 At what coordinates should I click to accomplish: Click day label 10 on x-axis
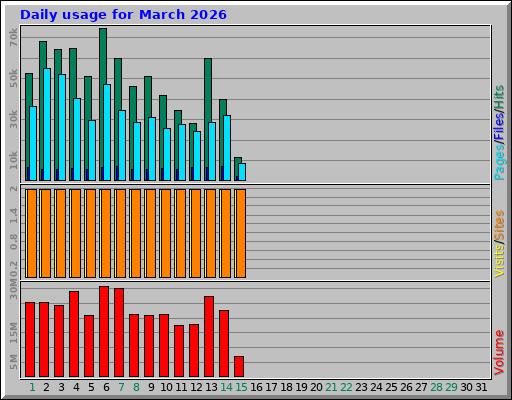click(166, 387)
